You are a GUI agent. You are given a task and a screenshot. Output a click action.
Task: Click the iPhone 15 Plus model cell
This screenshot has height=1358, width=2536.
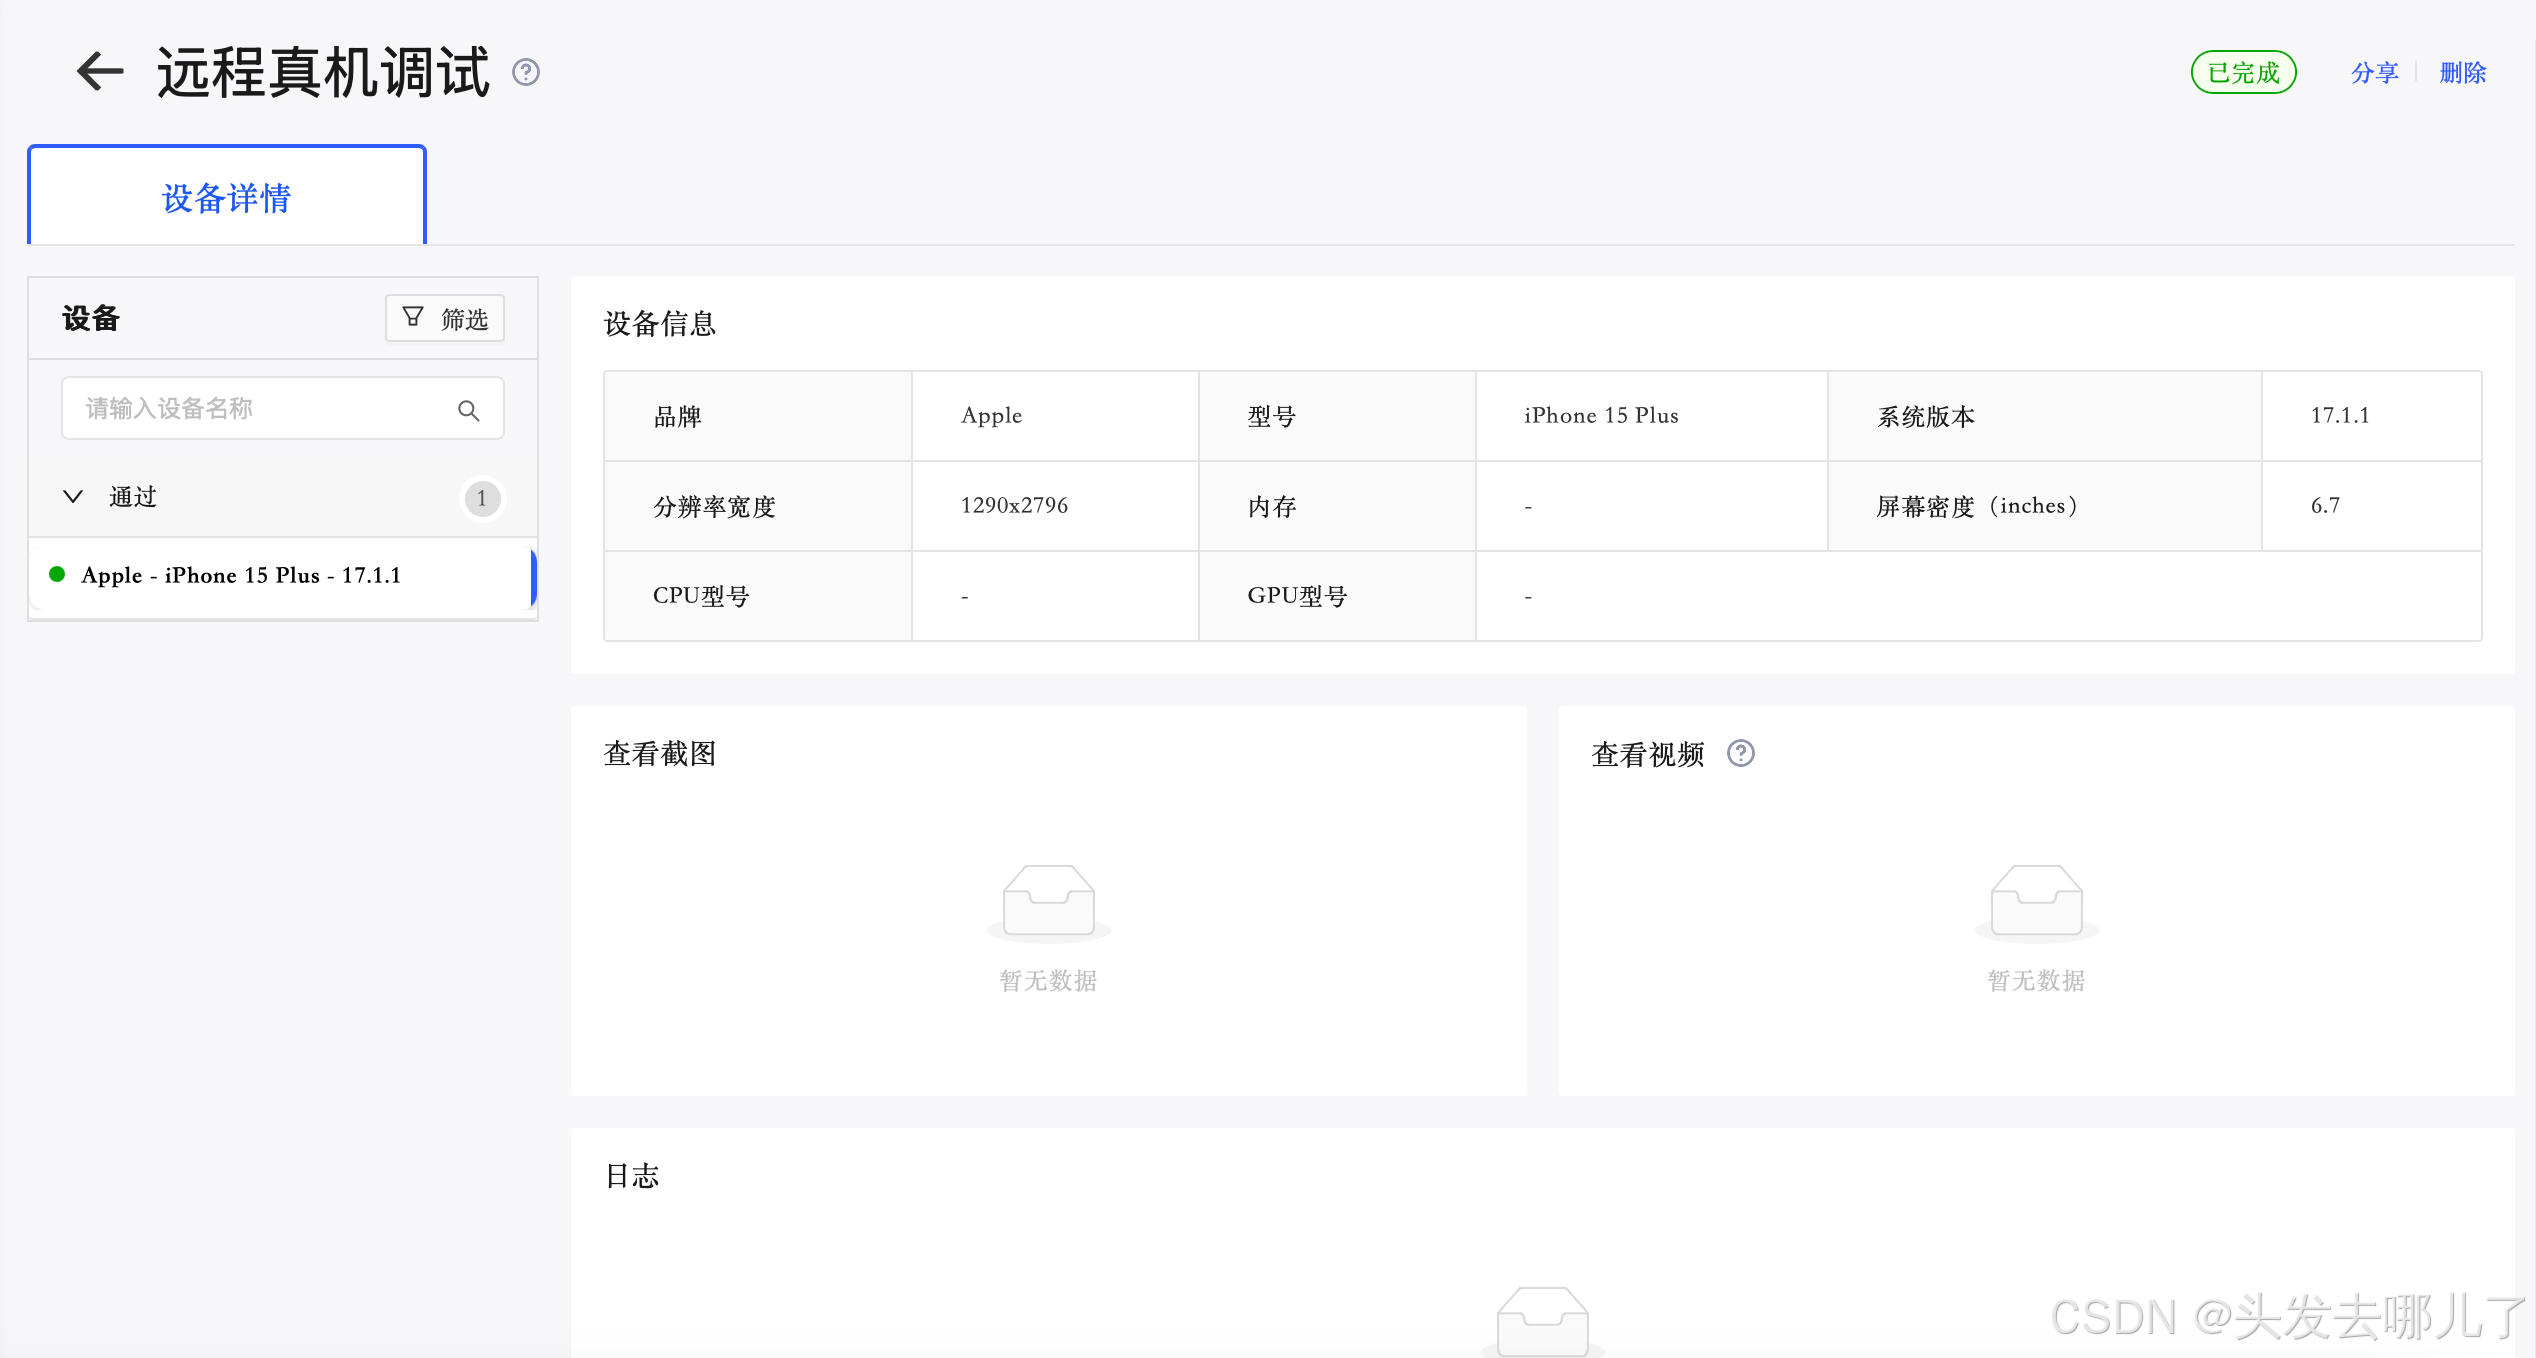[x=1601, y=416]
